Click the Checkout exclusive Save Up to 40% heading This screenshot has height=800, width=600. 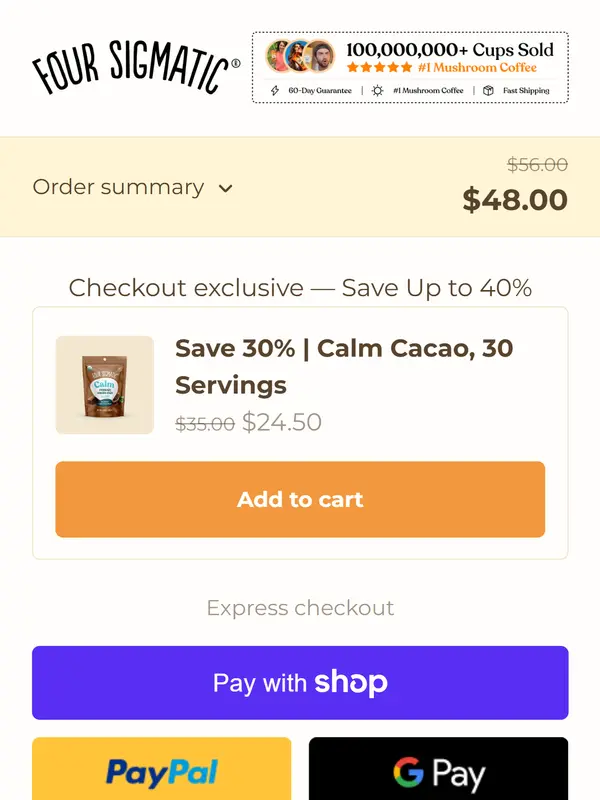[300, 288]
